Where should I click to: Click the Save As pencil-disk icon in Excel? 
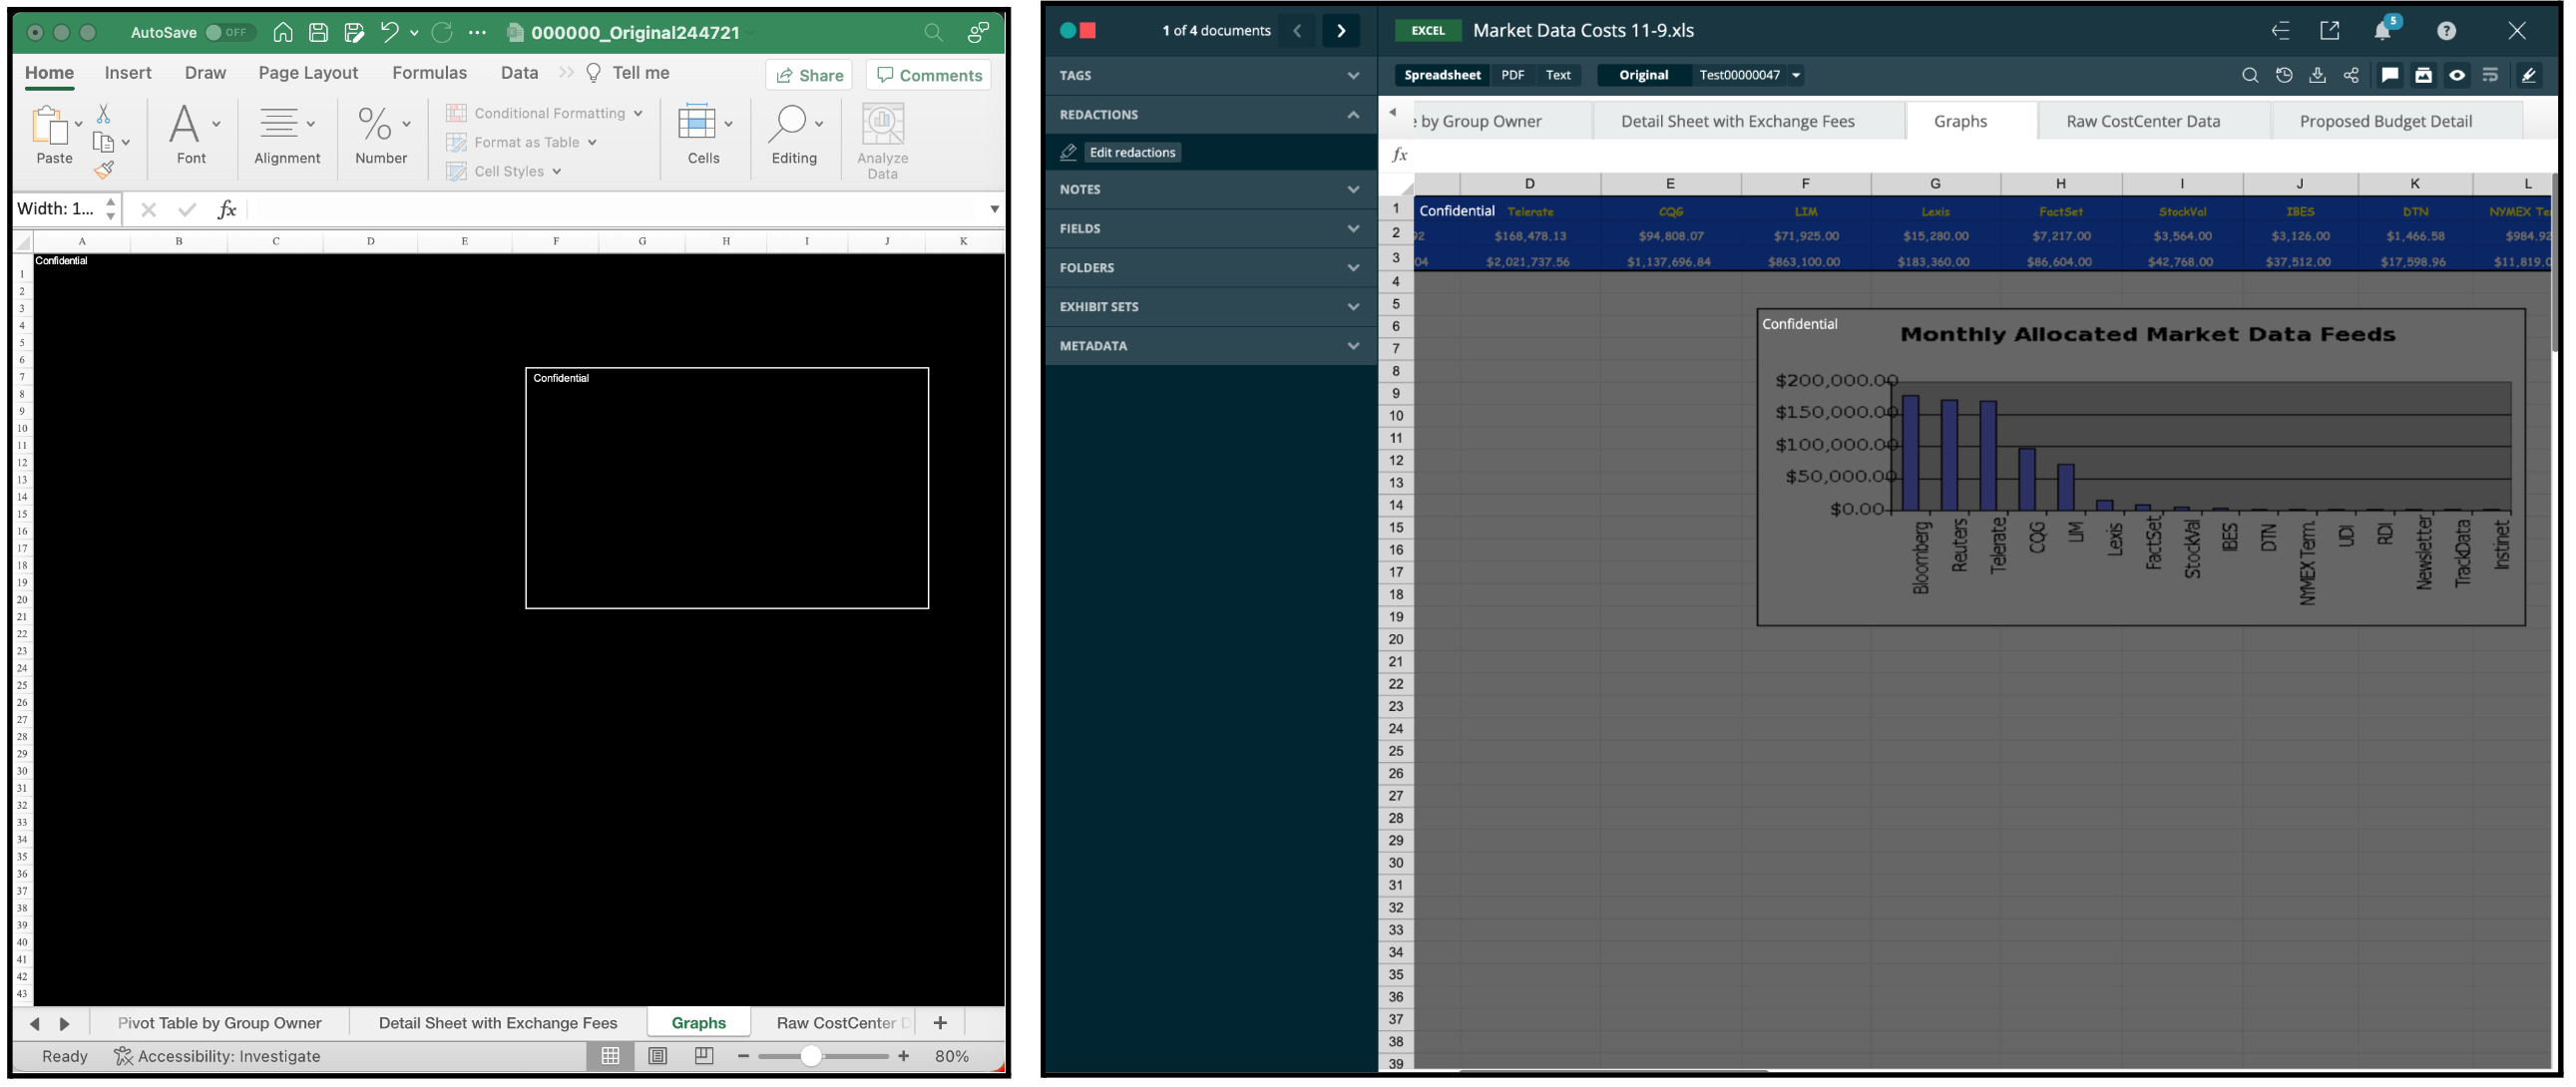pyautogui.click(x=354, y=32)
